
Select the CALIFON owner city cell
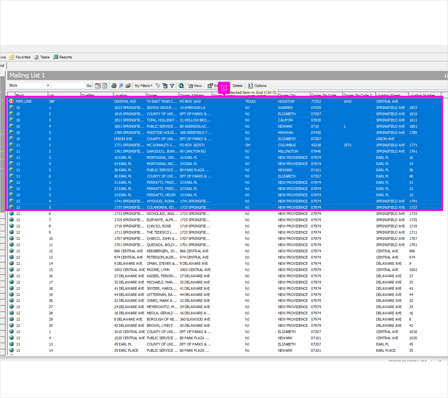pyautogui.click(x=285, y=120)
